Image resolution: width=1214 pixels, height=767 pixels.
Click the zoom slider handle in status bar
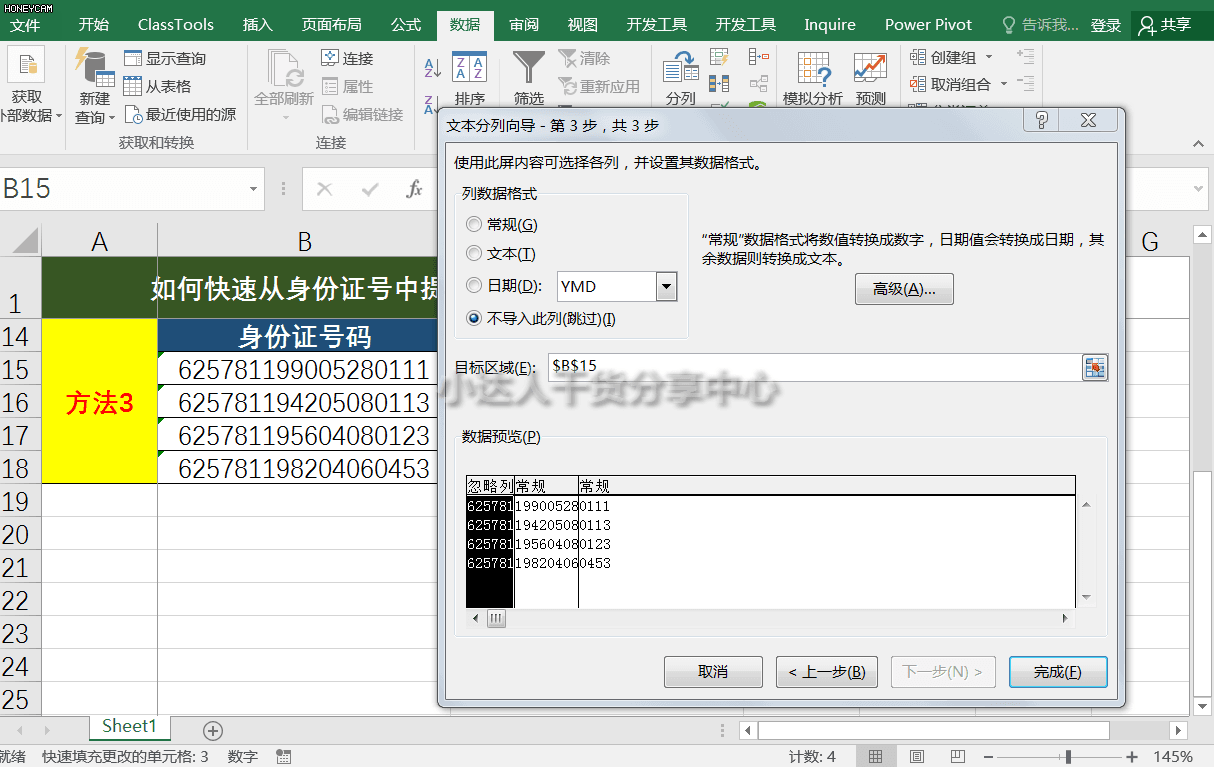(x=1068, y=757)
